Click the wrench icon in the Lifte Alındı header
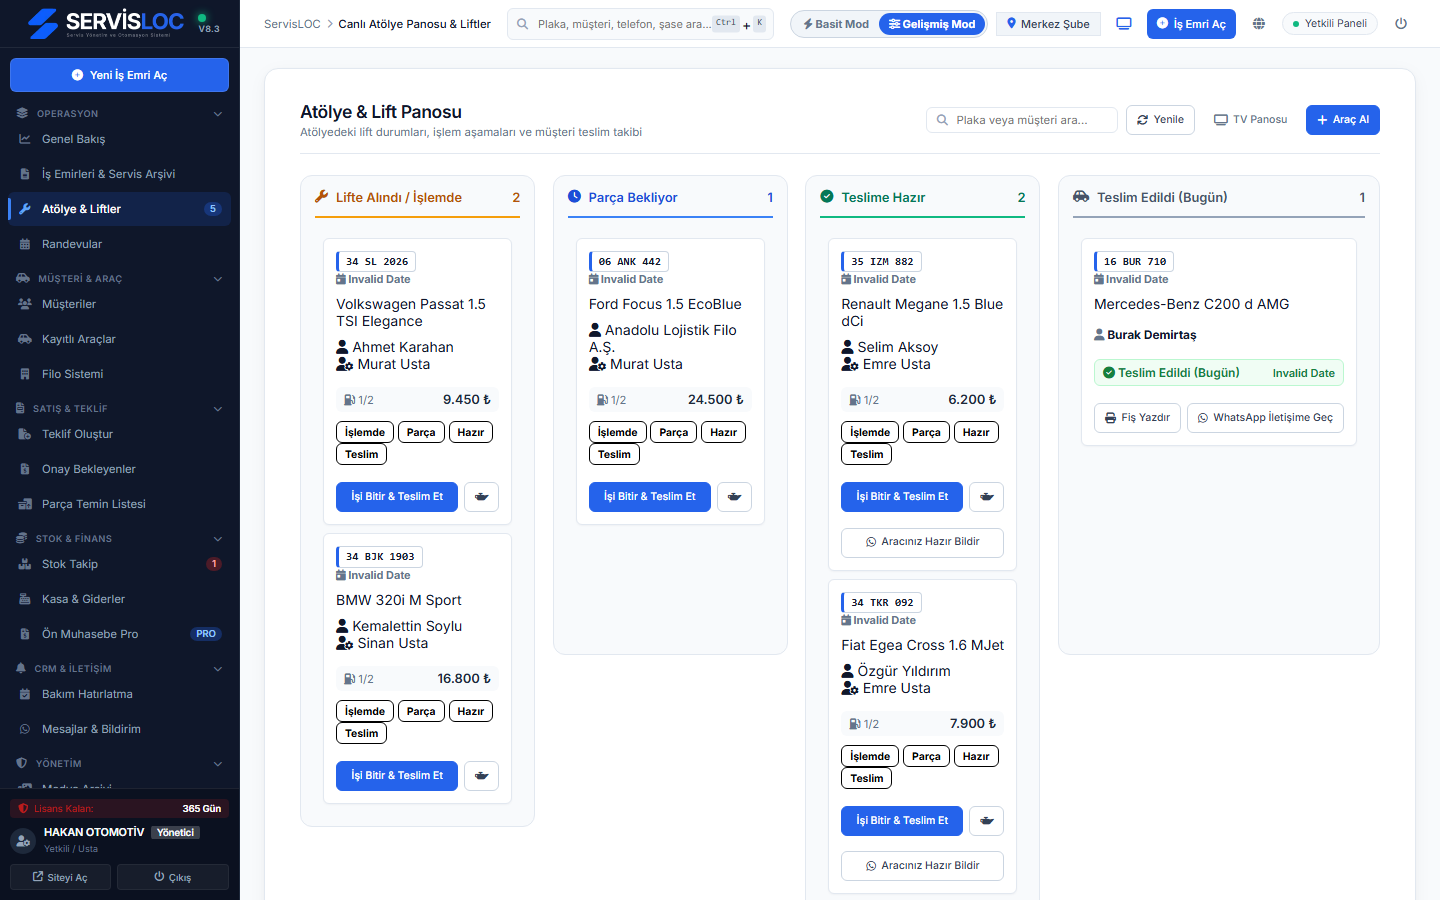This screenshot has height=900, width=1440. [322, 197]
